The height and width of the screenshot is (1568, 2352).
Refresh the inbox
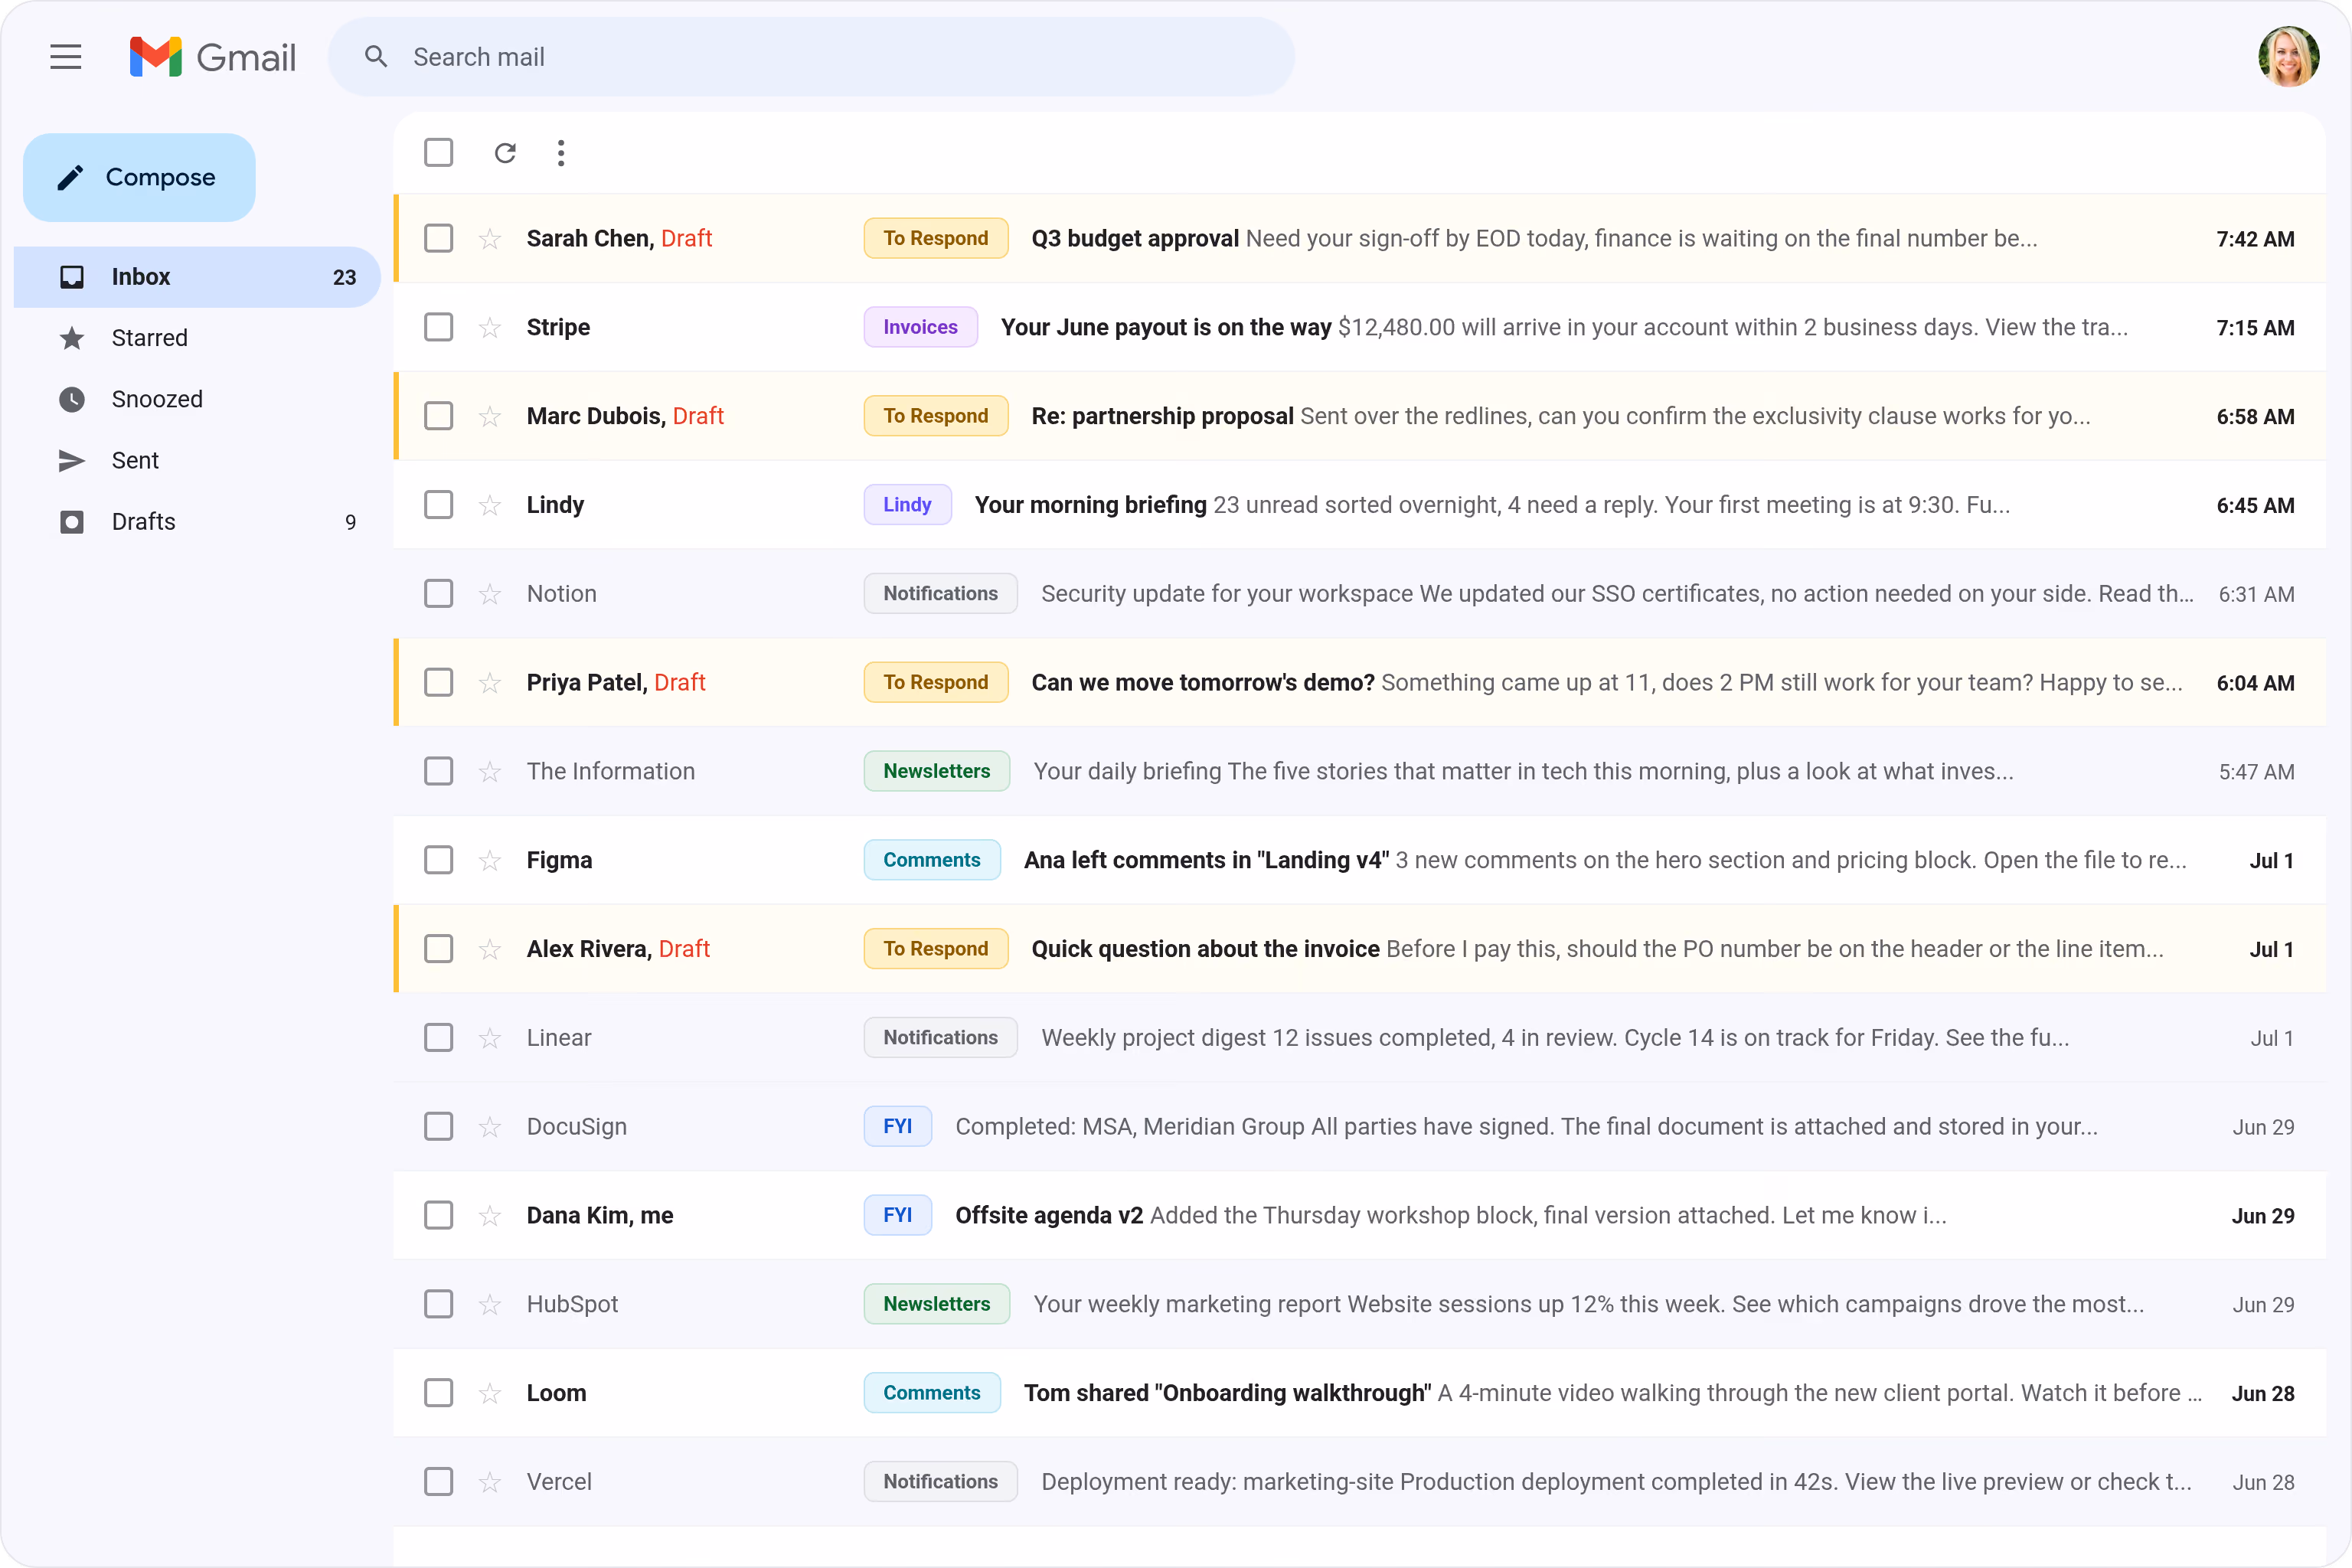[505, 153]
